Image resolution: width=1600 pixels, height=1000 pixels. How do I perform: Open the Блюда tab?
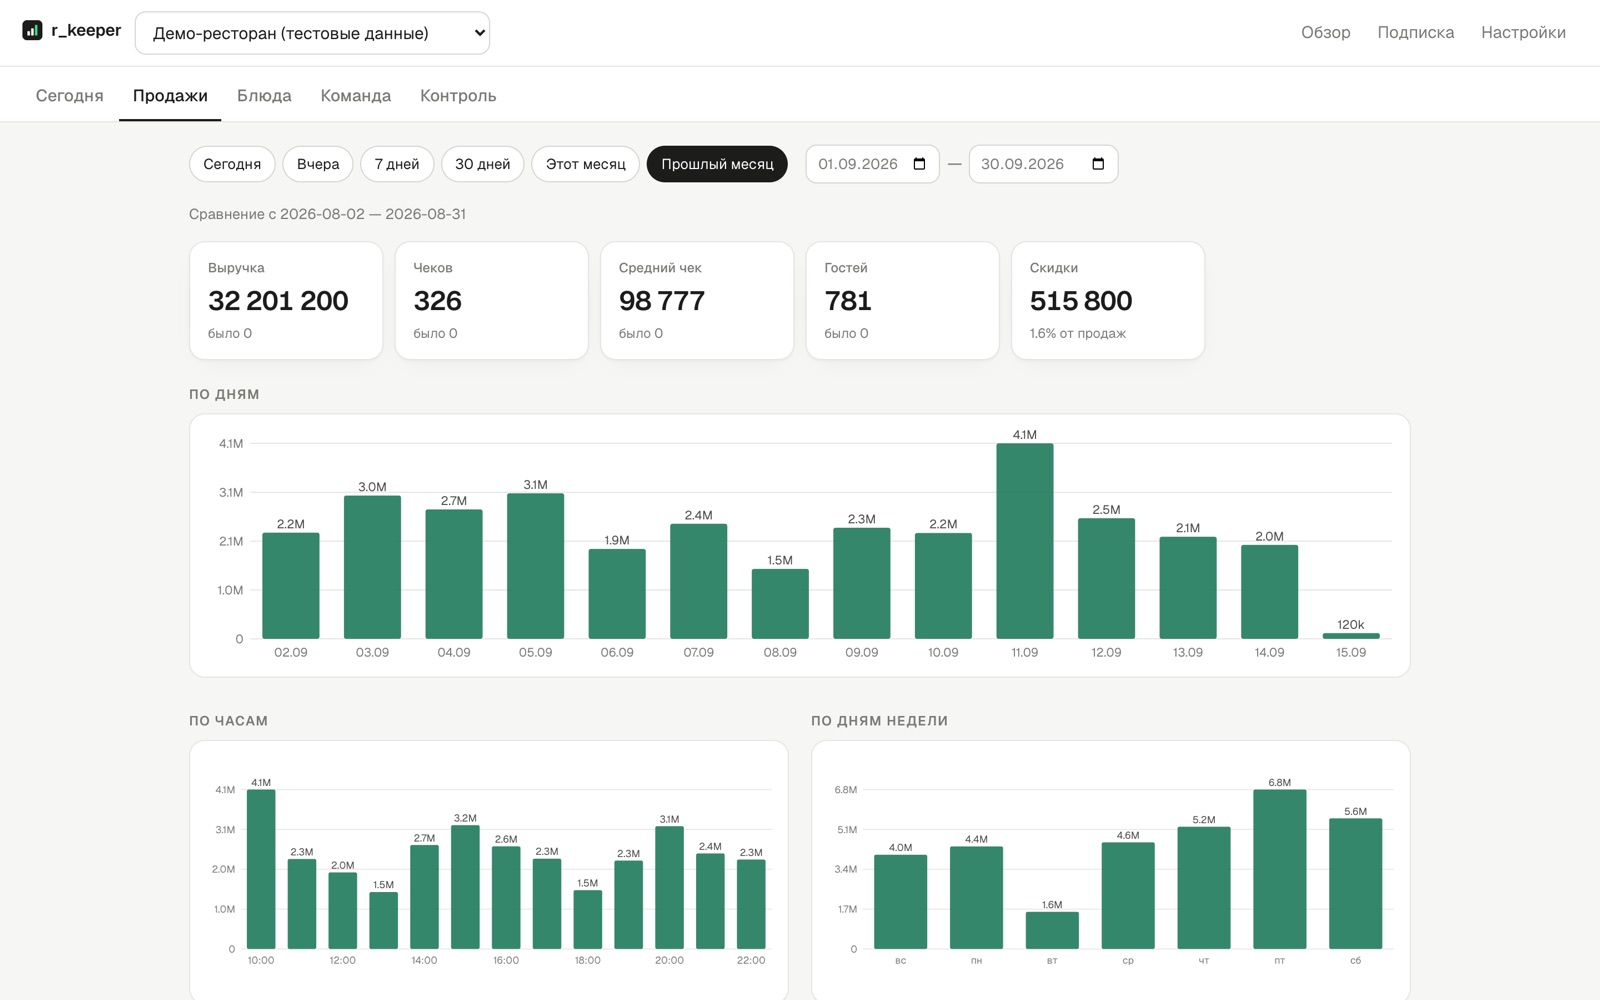(264, 96)
